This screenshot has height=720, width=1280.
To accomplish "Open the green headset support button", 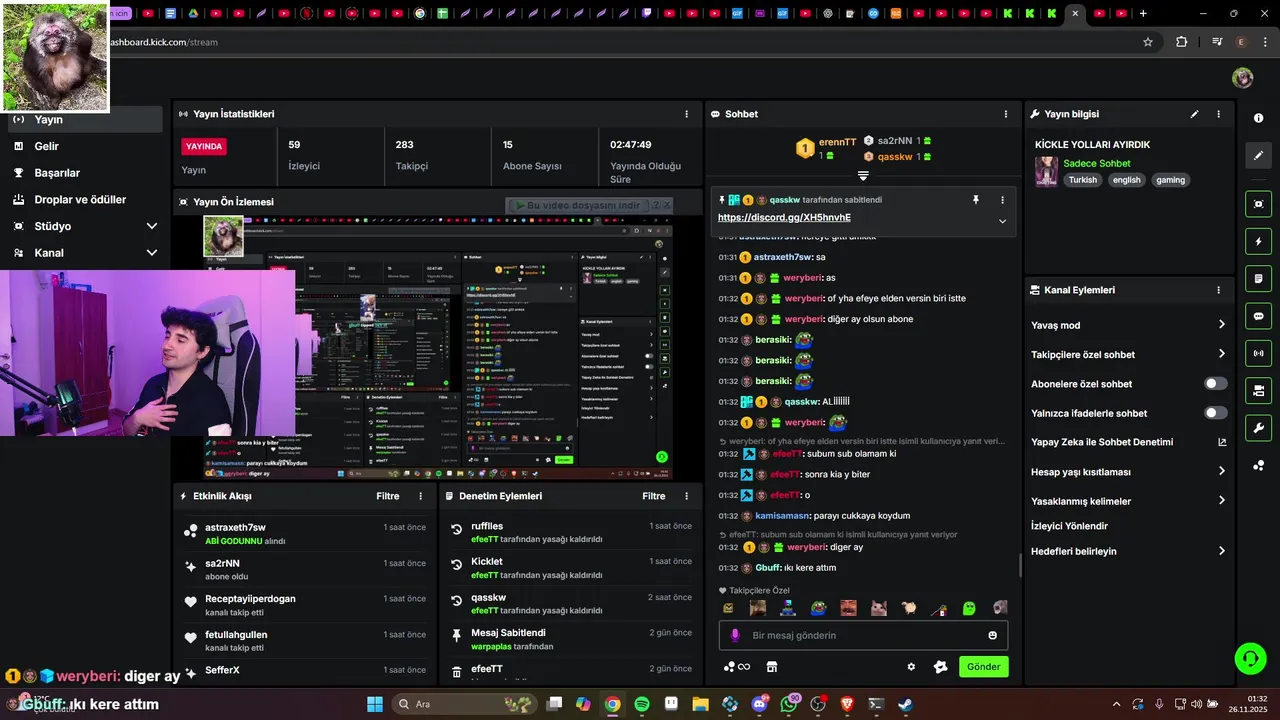I will pyautogui.click(x=1250, y=658).
